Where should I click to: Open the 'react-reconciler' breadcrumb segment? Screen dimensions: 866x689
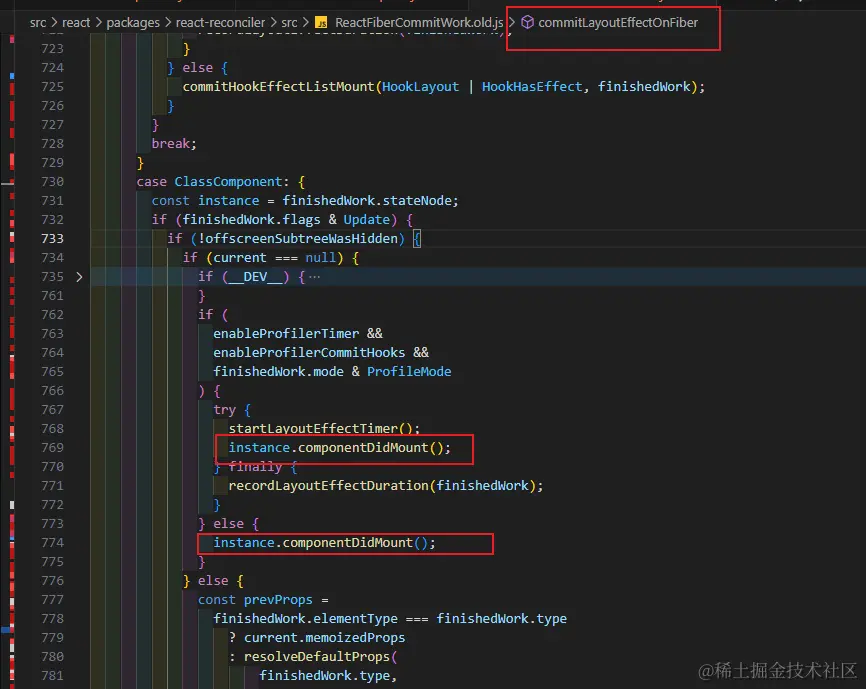pos(220,23)
